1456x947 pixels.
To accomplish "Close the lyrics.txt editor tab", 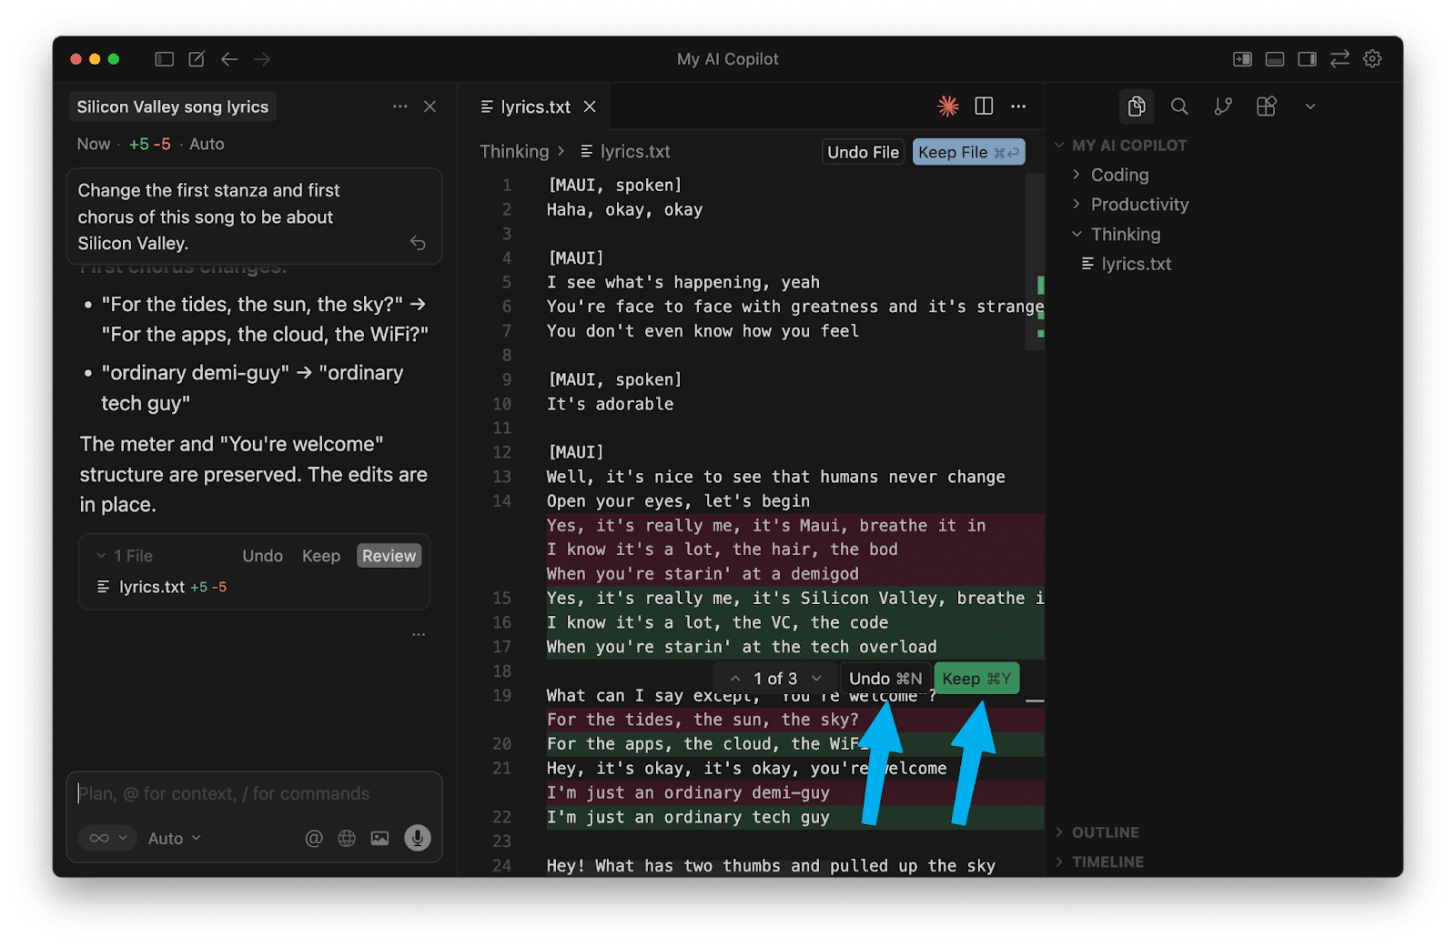I will tap(590, 106).
